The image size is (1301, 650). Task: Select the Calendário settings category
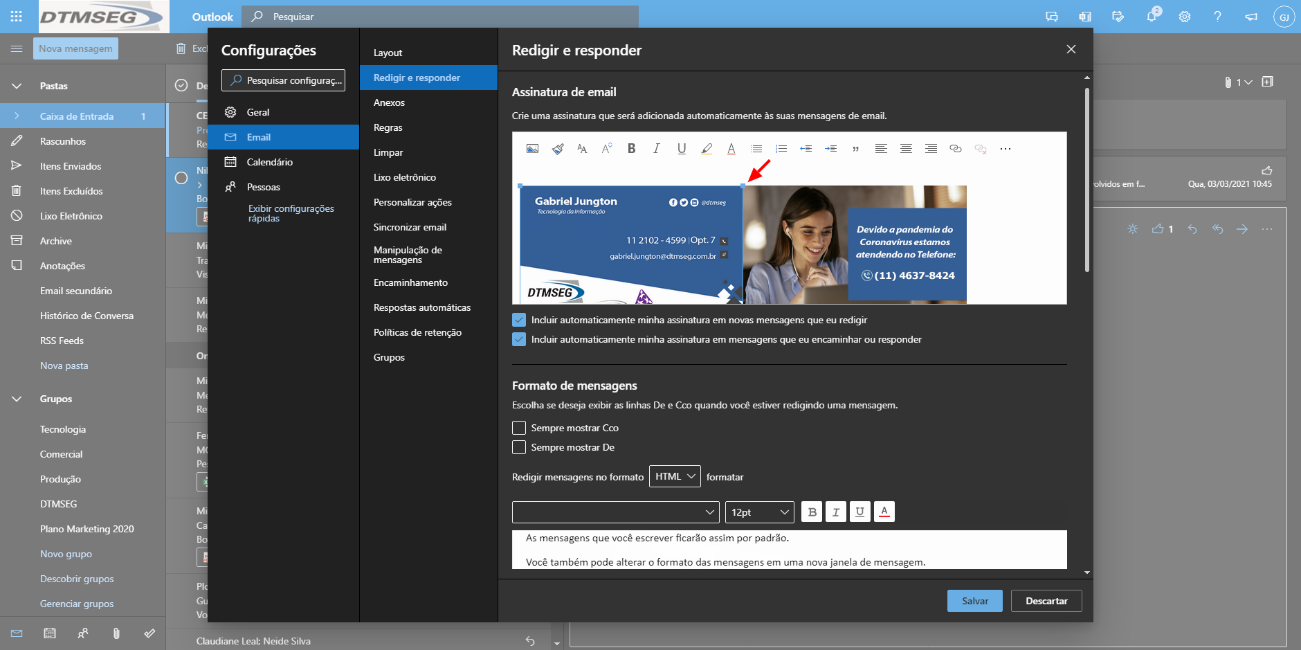click(x=284, y=161)
